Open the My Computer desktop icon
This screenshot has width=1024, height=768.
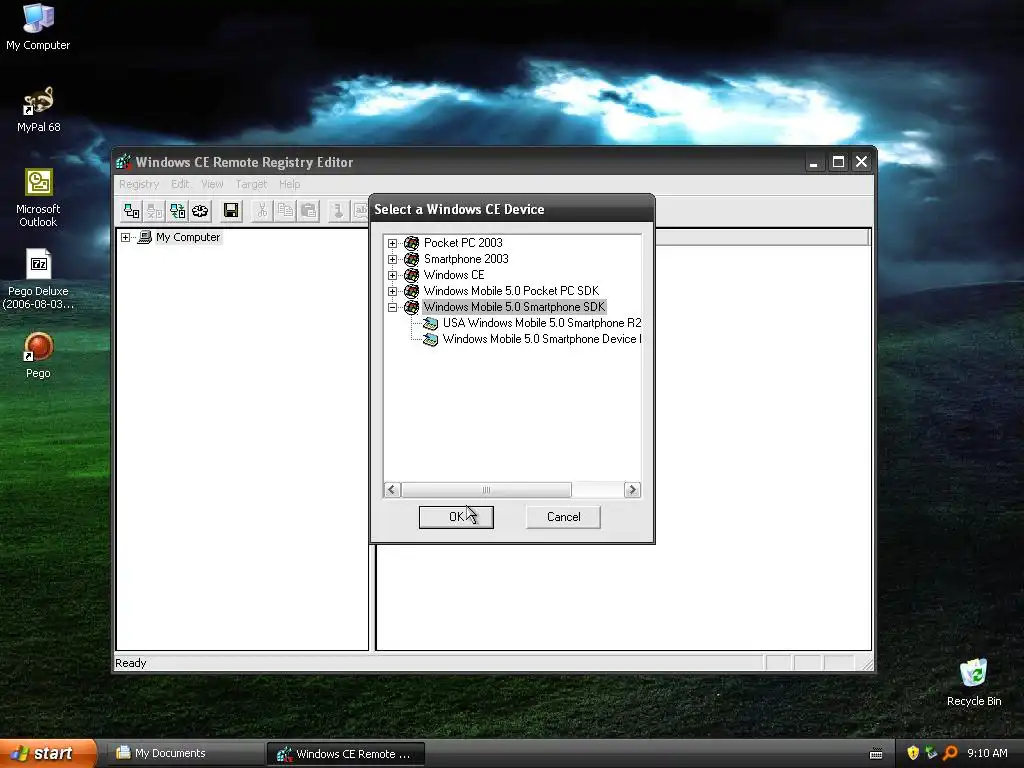click(38, 18)
